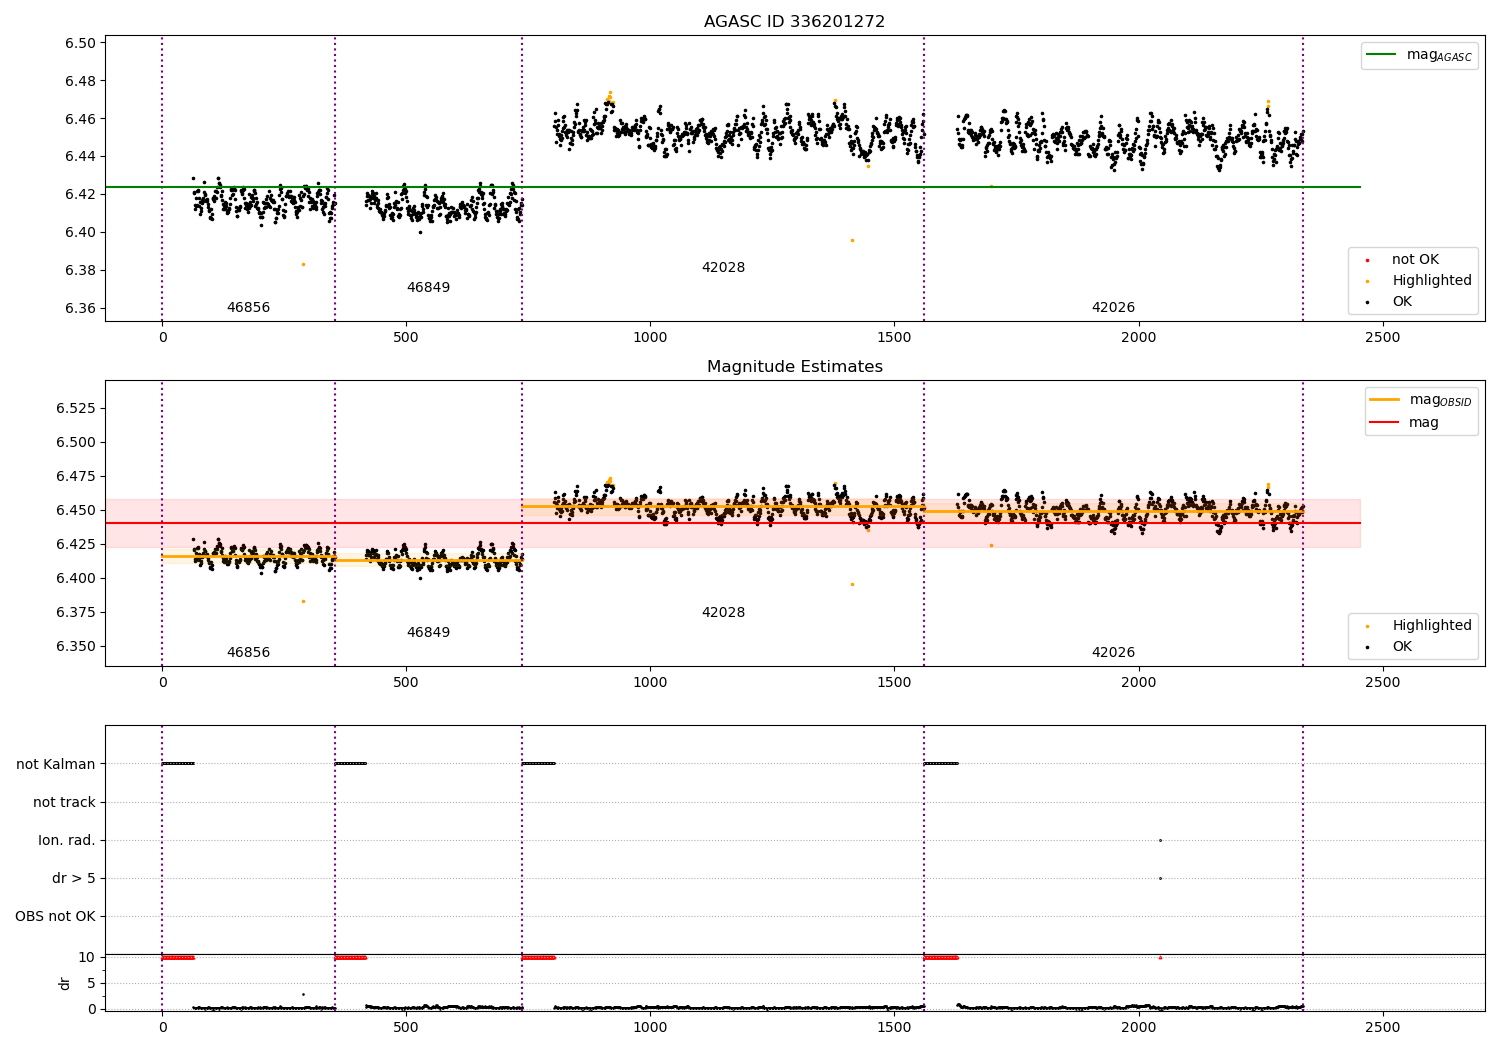Click OBSID label 42028 in AGASC plot

[723, 268]
